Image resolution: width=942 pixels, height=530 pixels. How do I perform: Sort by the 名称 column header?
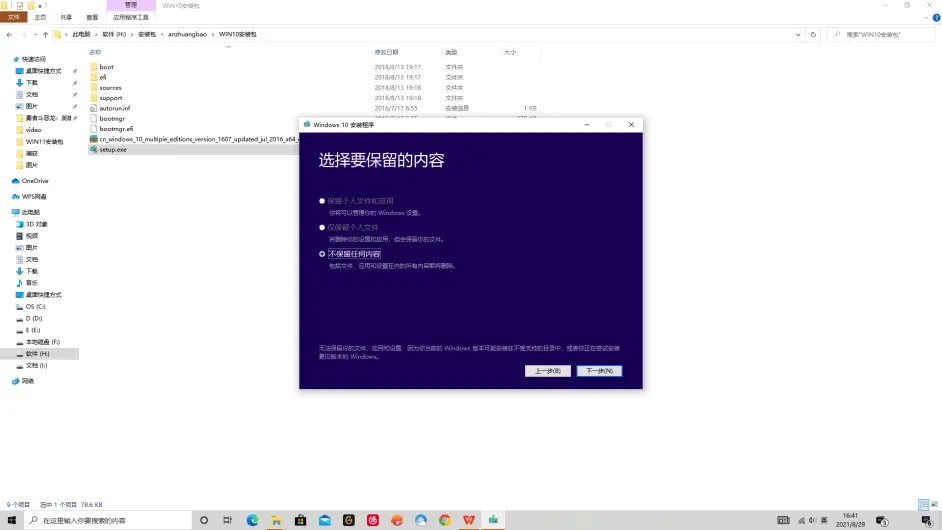click(95, 52)
